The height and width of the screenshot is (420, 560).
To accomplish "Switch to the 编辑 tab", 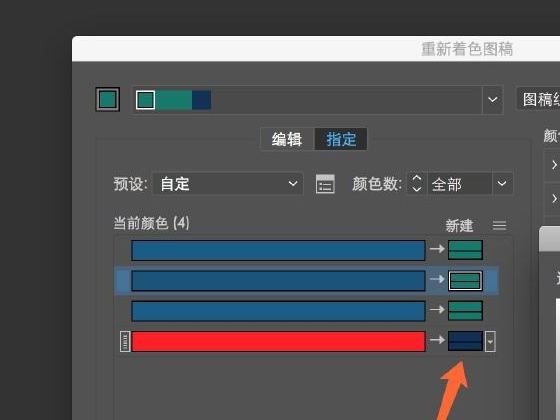I will pos(287,139).
